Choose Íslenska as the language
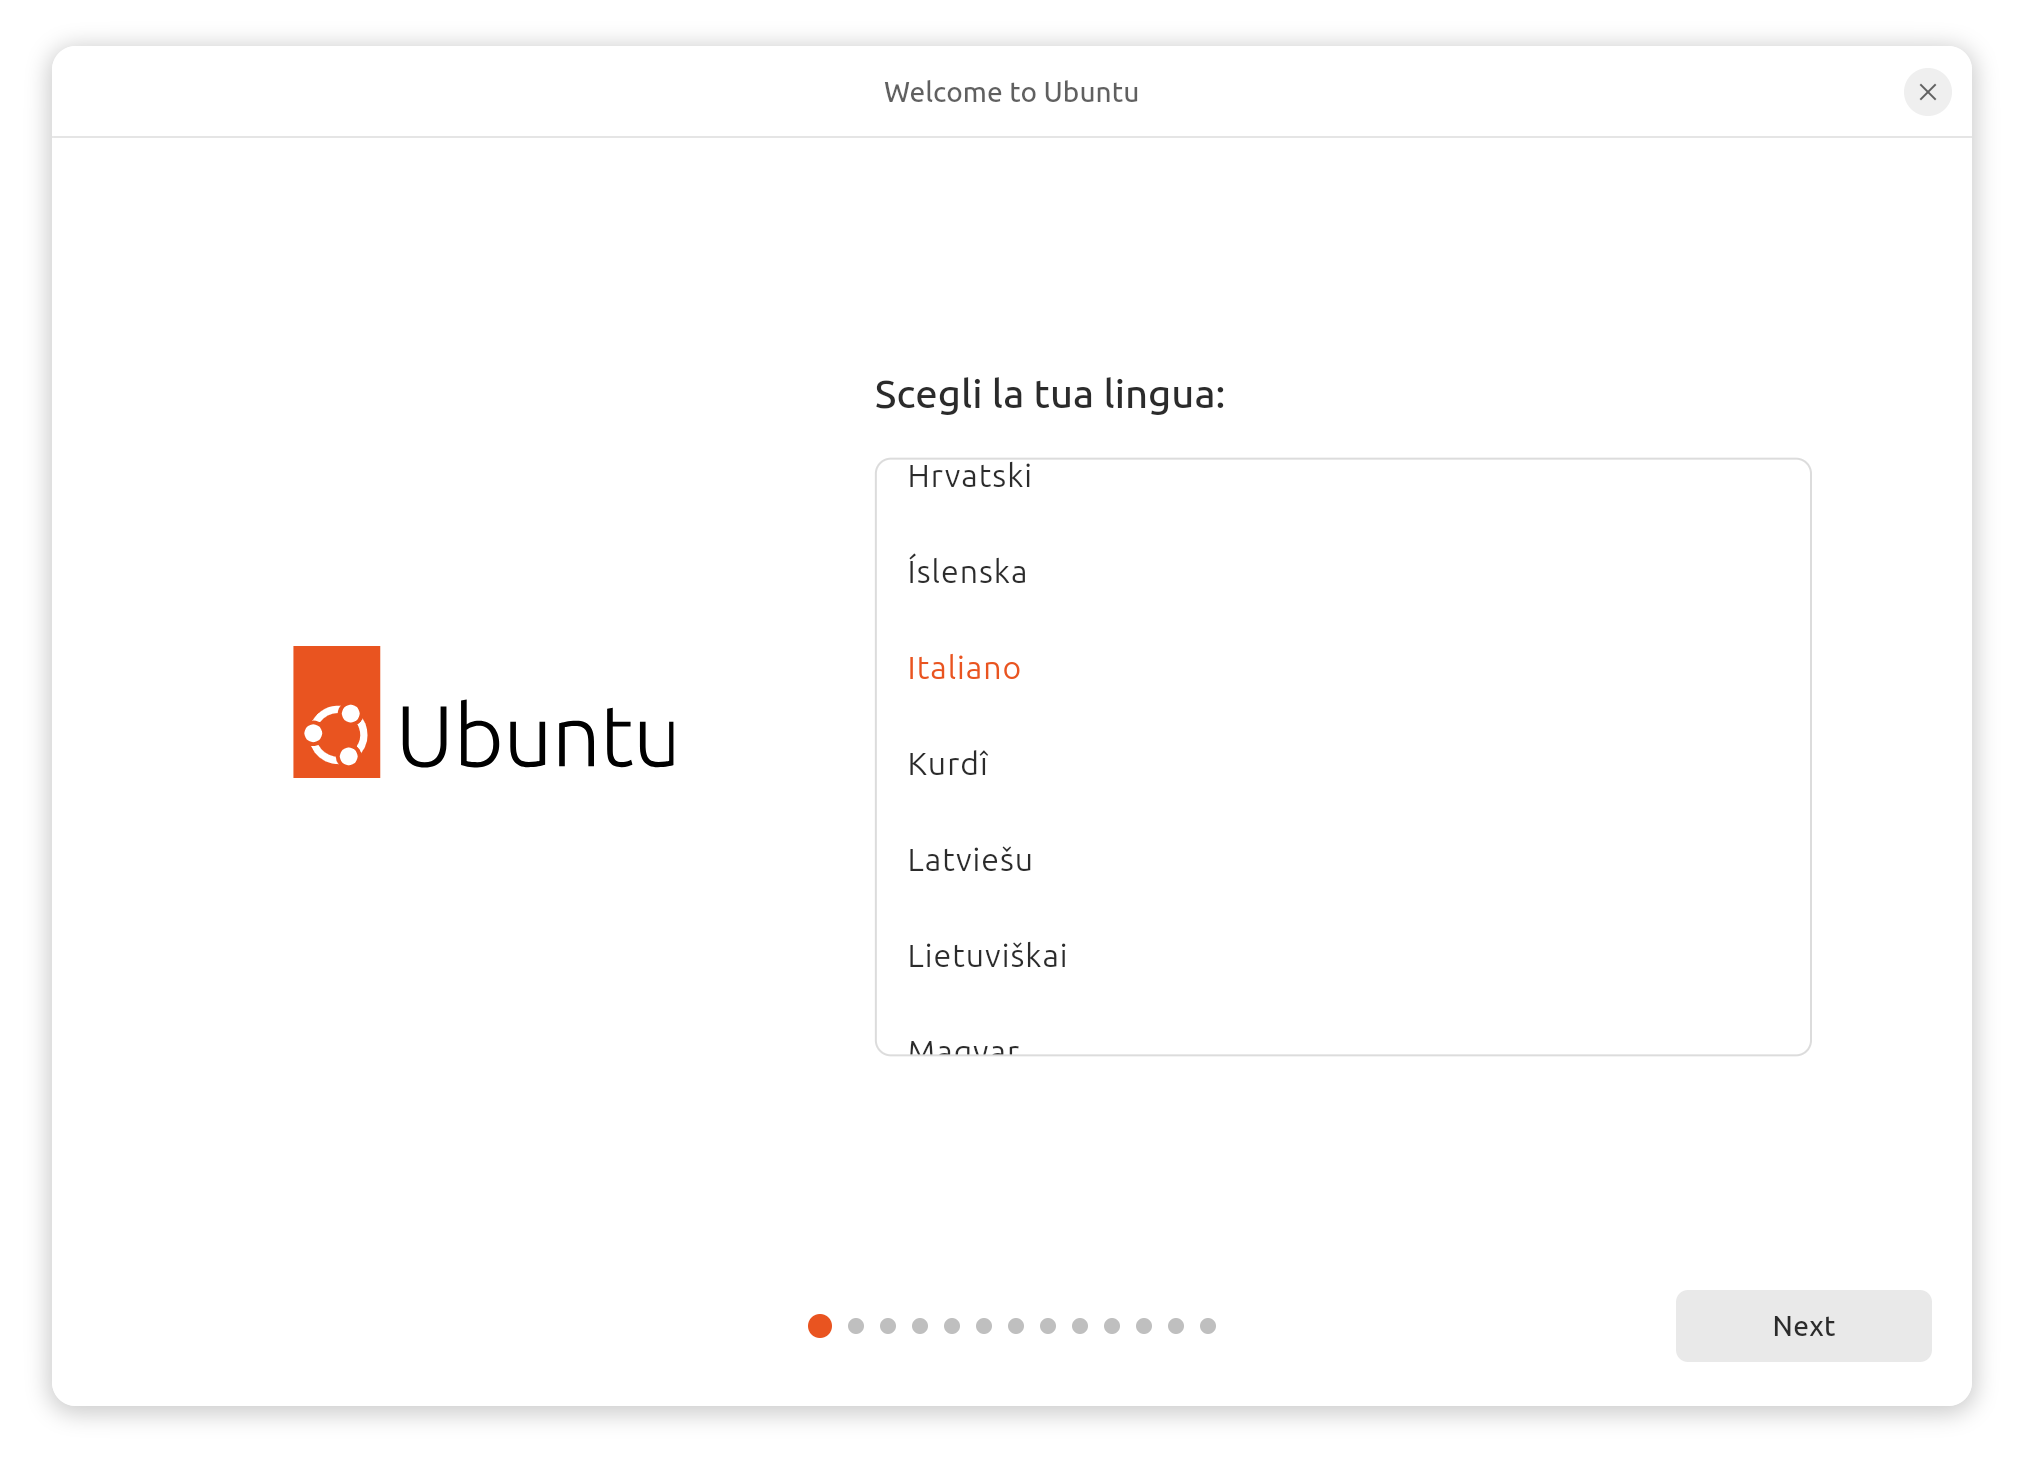The image size is (2024, 1464). 967,572
